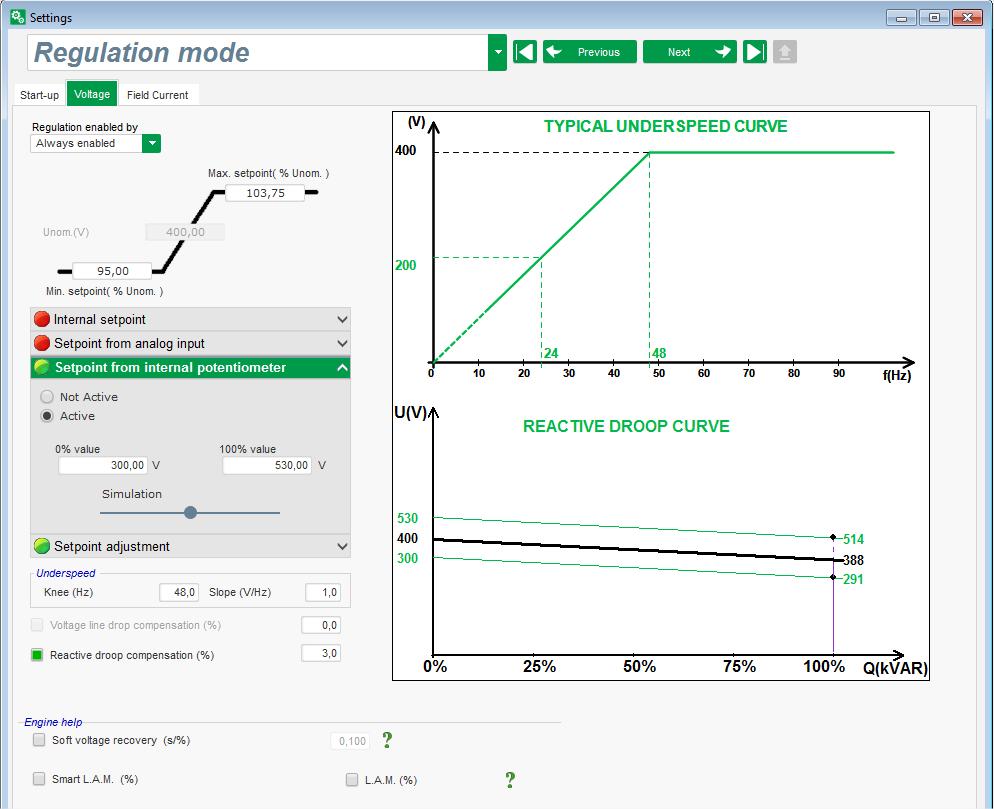994x809 pixels.
Task: Enable Soft voltage recovery checkbox
Action: [x=39, y=740]
